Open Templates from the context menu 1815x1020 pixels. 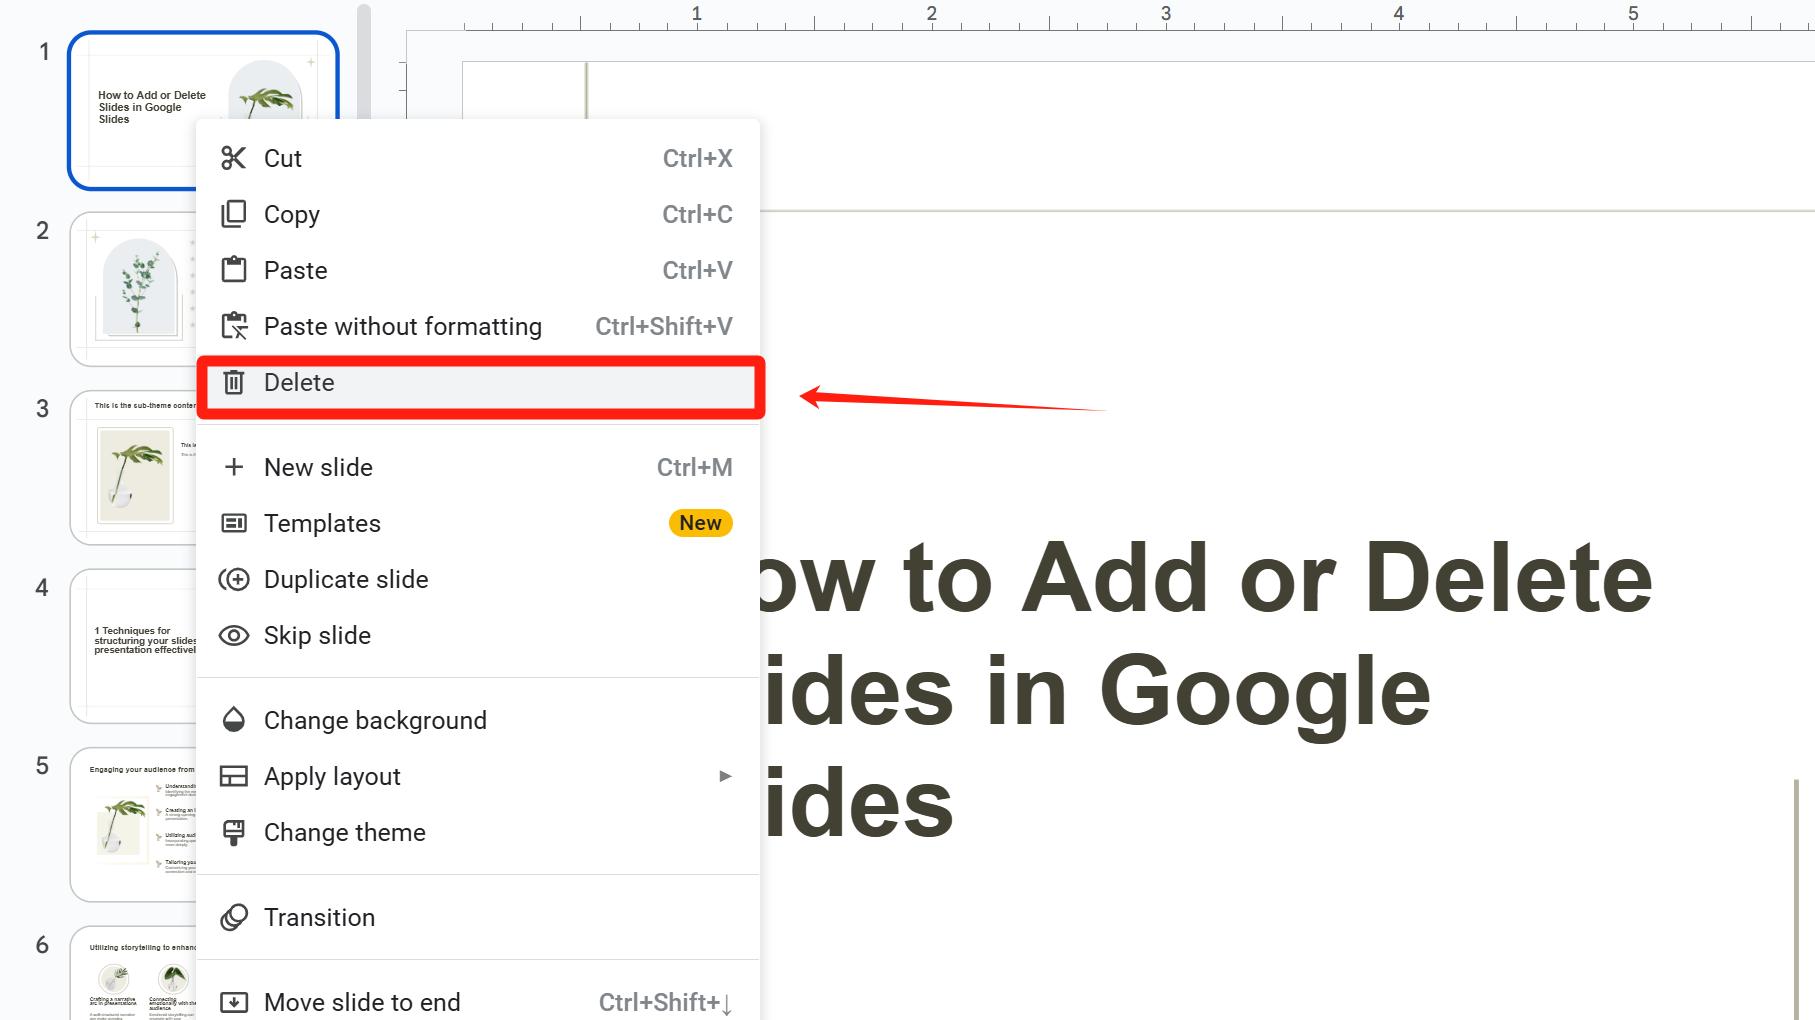pos(478,523)
